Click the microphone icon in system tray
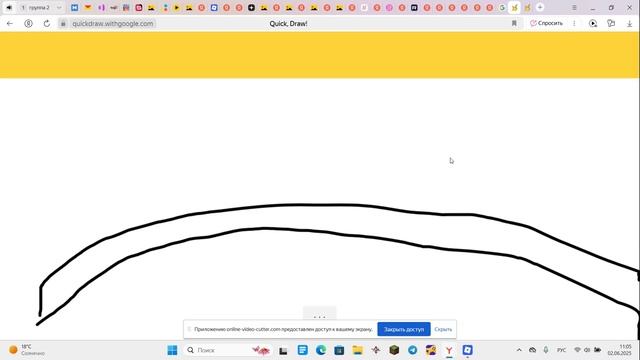This screenshot has height=360, width=640. click(546, 350)
